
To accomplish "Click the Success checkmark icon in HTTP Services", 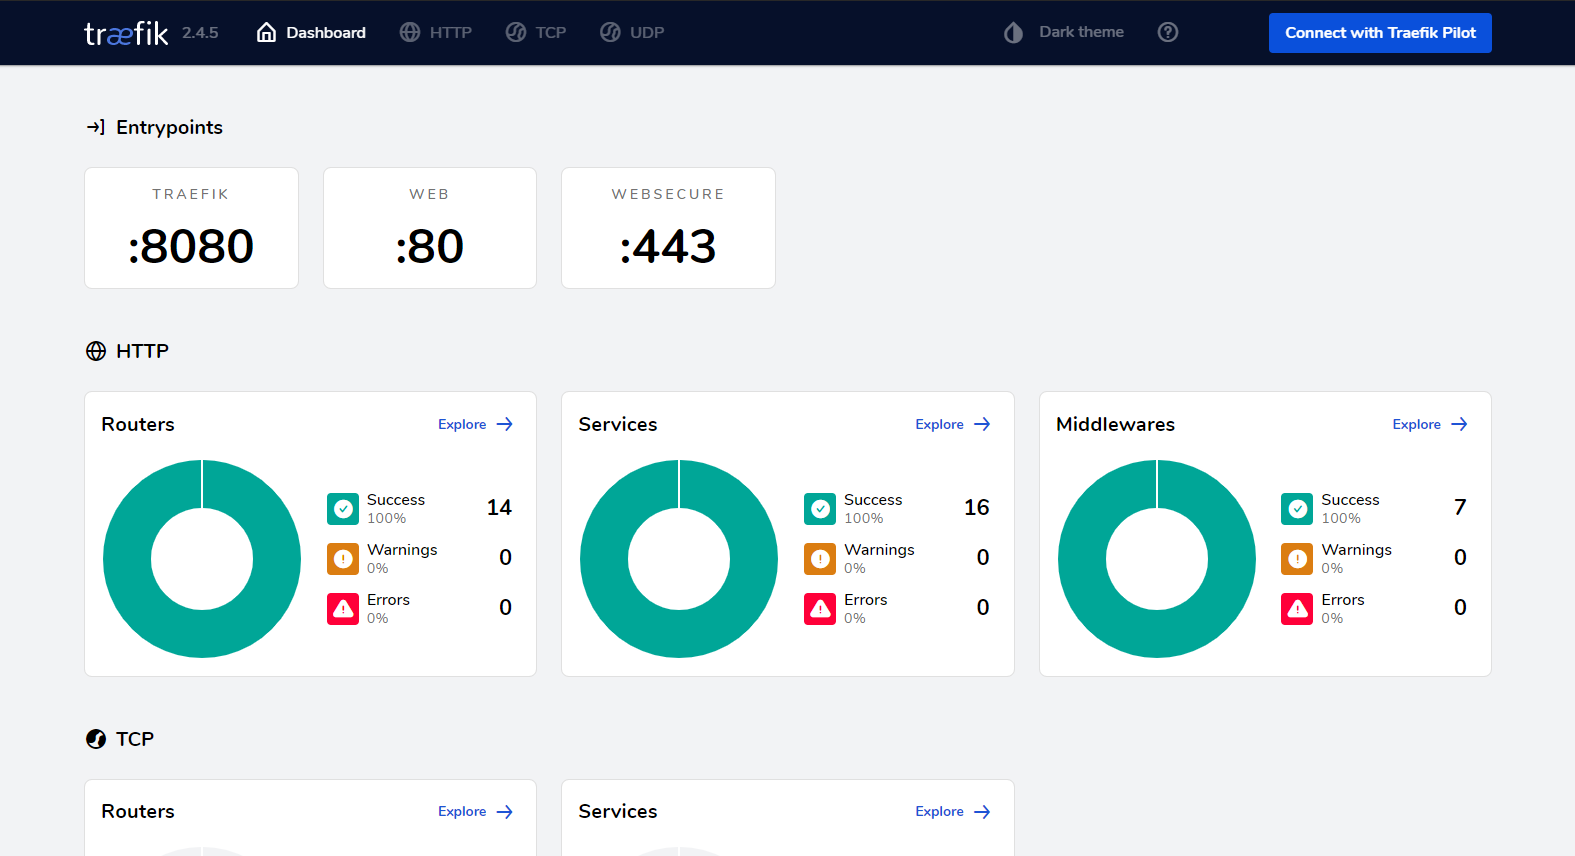I will pyautogui.click(x=820, y=509).
